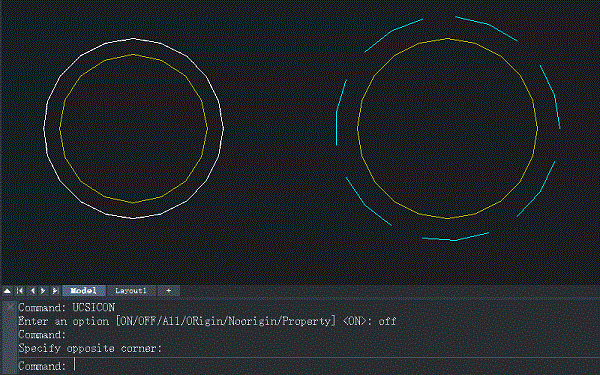Click 'Specify opposite corner:' history text

pyautogui.click(x=90, y=348)
